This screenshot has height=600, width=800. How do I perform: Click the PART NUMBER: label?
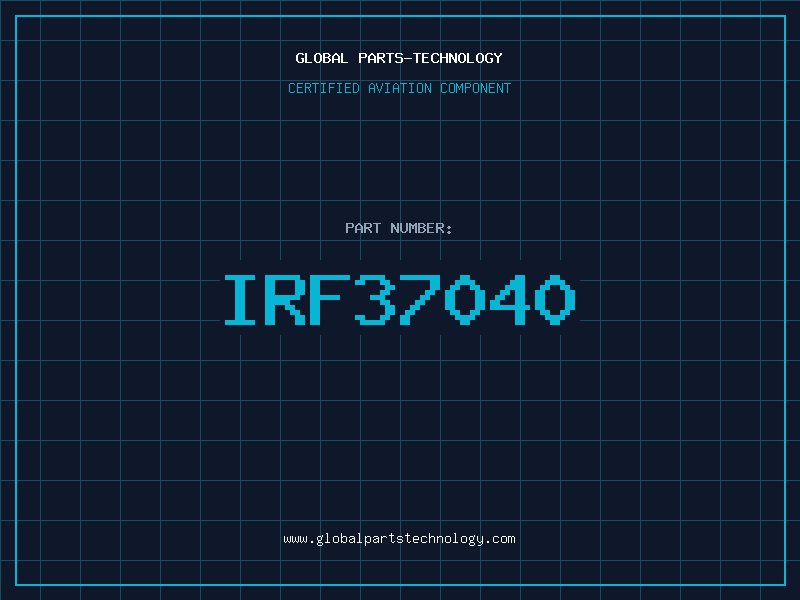click(399, 228)
